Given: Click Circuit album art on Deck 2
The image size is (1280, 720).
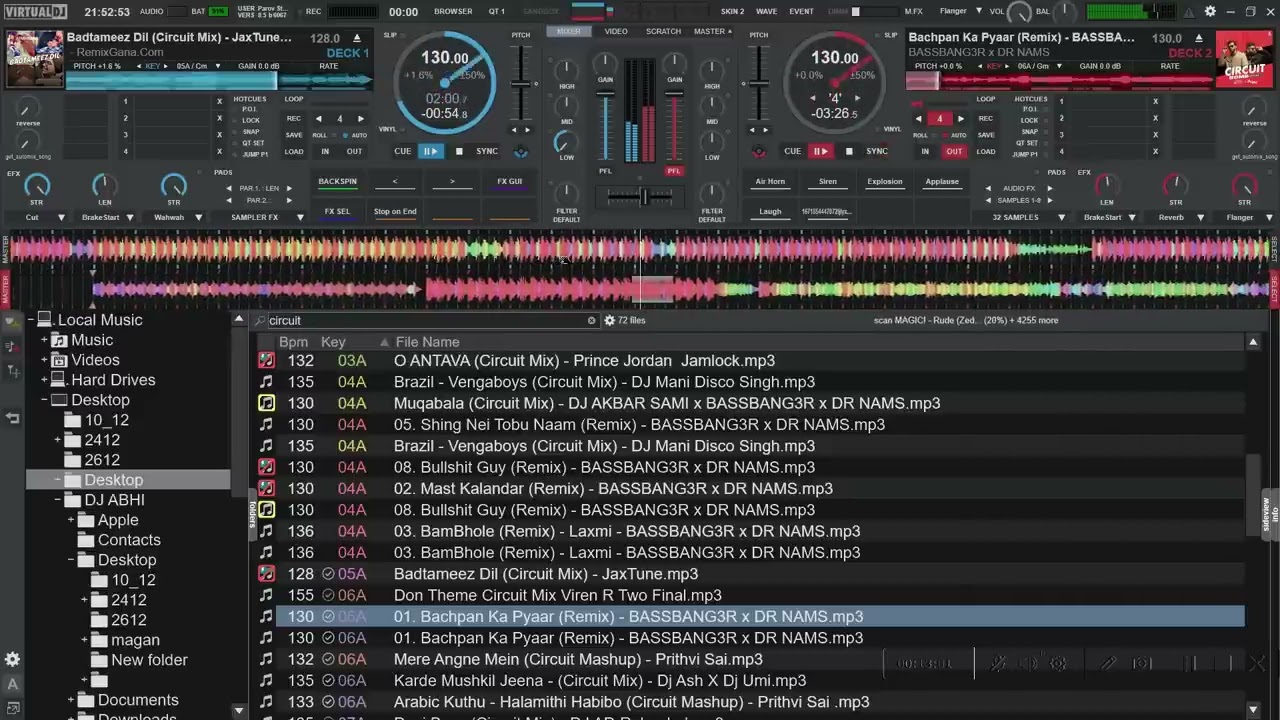Looking at the screenshot, I should point(1245,59).
